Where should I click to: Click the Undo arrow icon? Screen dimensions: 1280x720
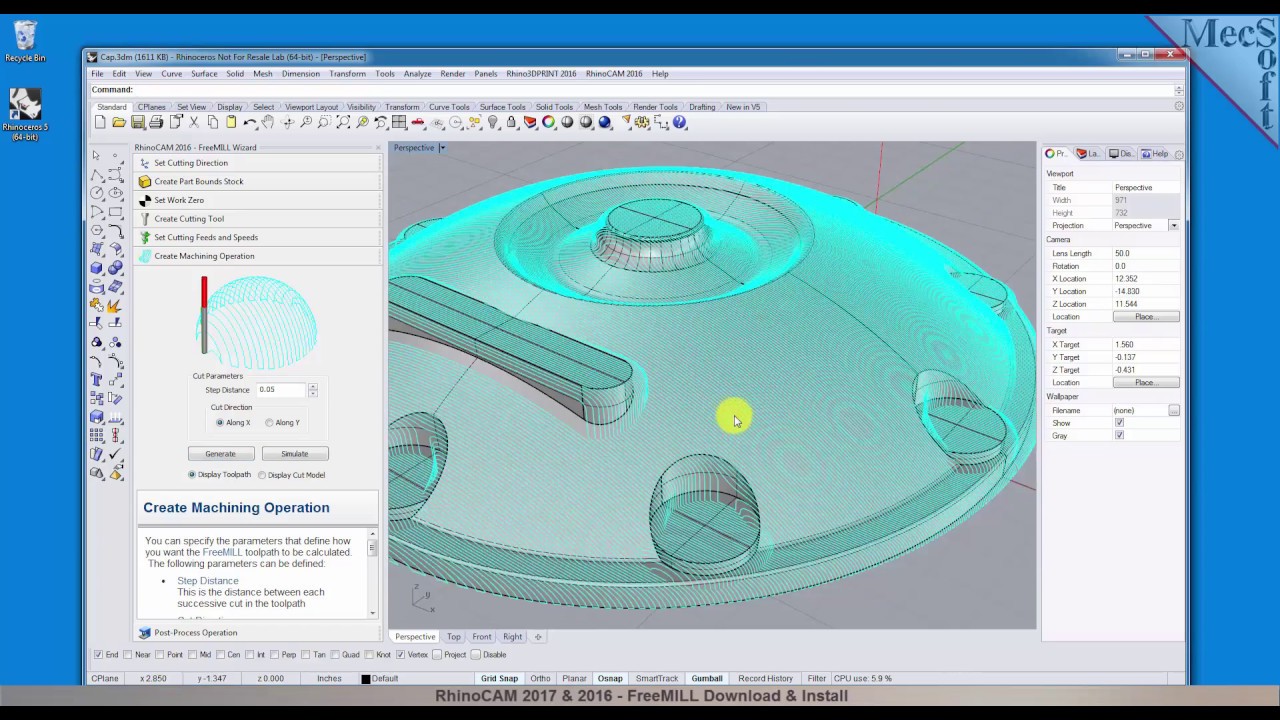click(x=249, y=122)
